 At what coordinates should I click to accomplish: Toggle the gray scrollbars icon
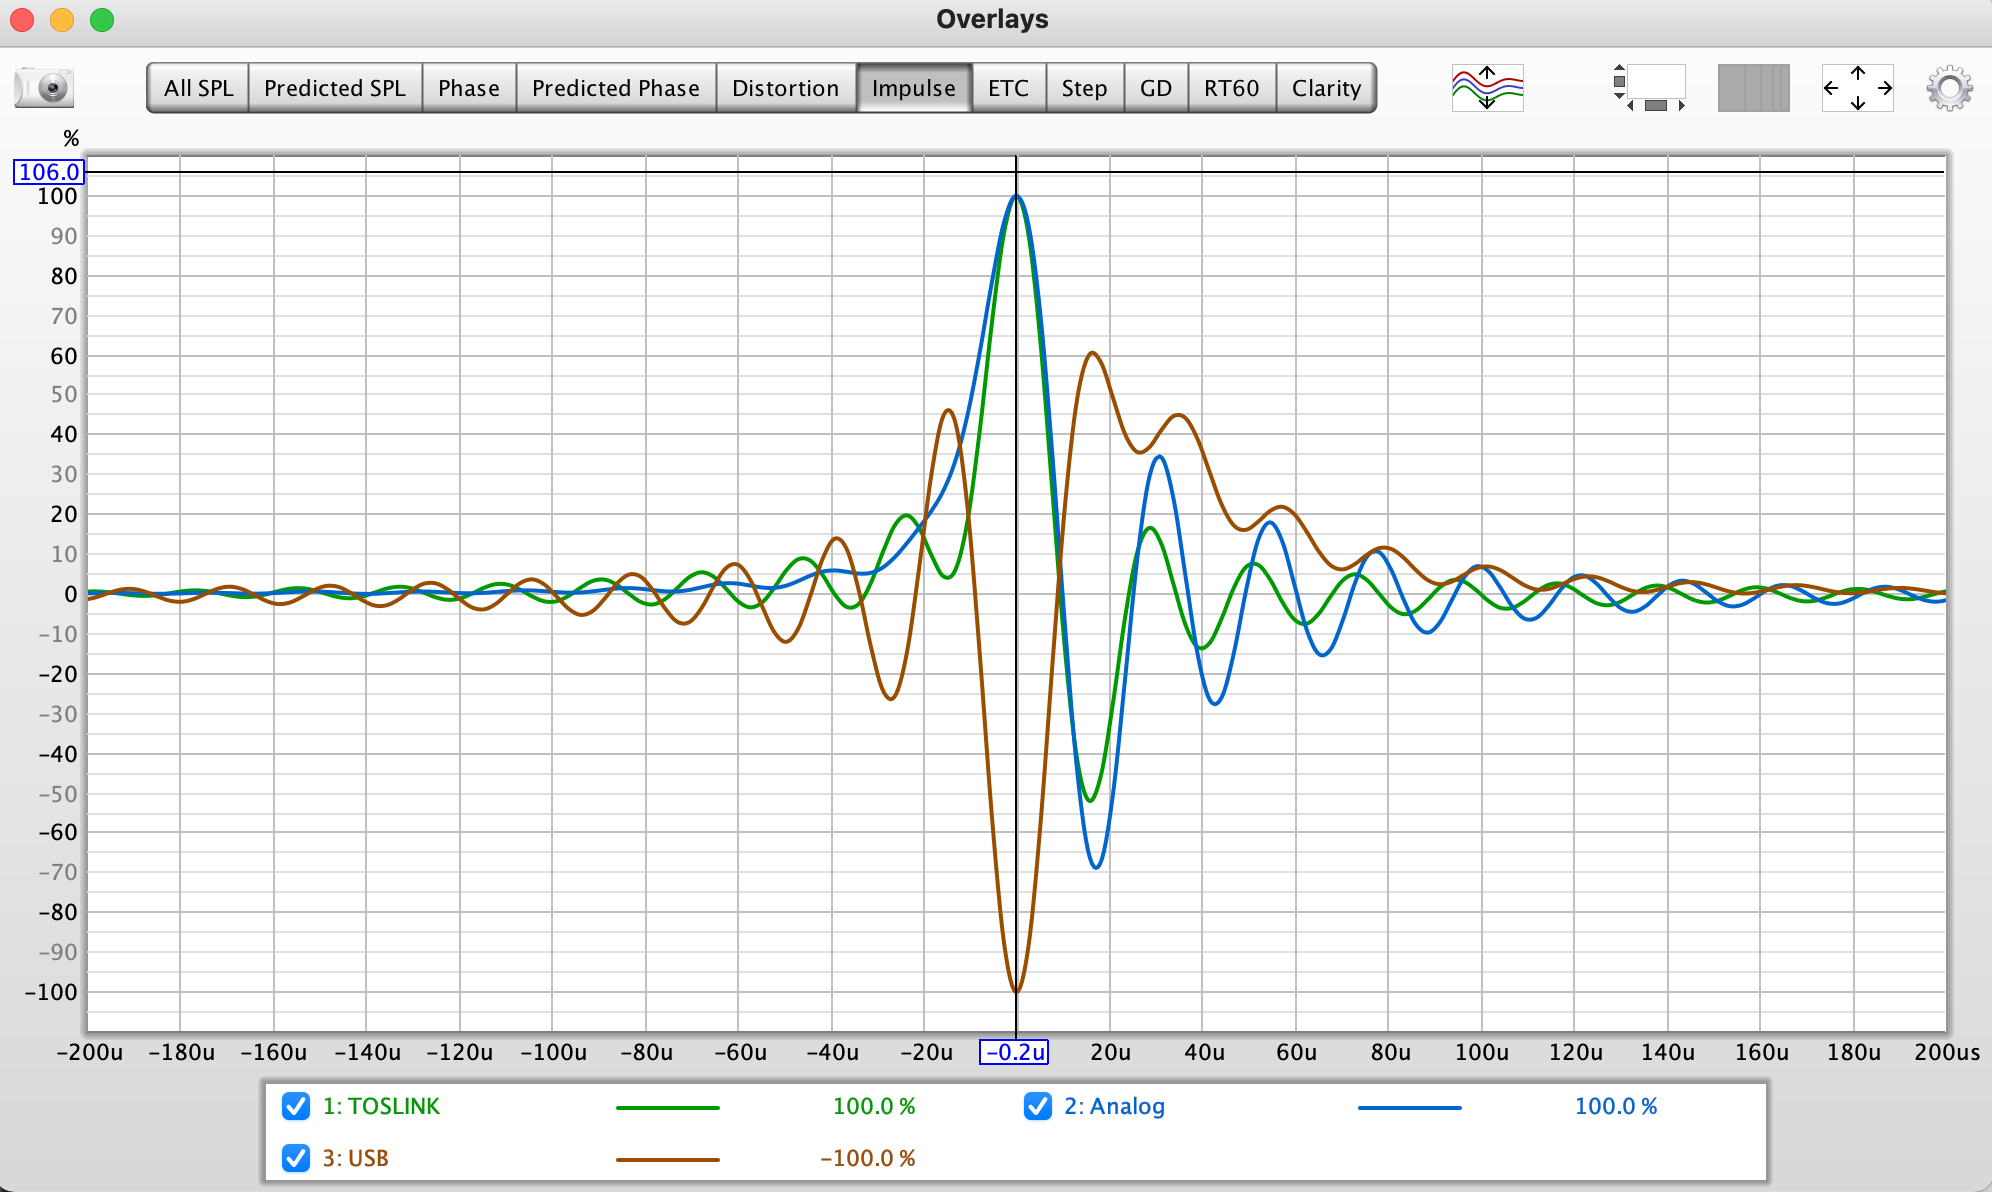point(1753,88)
